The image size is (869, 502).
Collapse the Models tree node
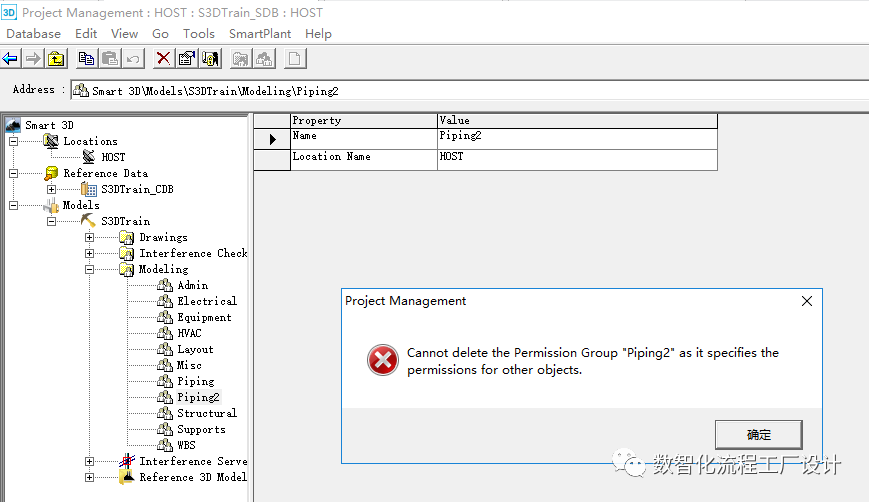click(x=13, y=206)
